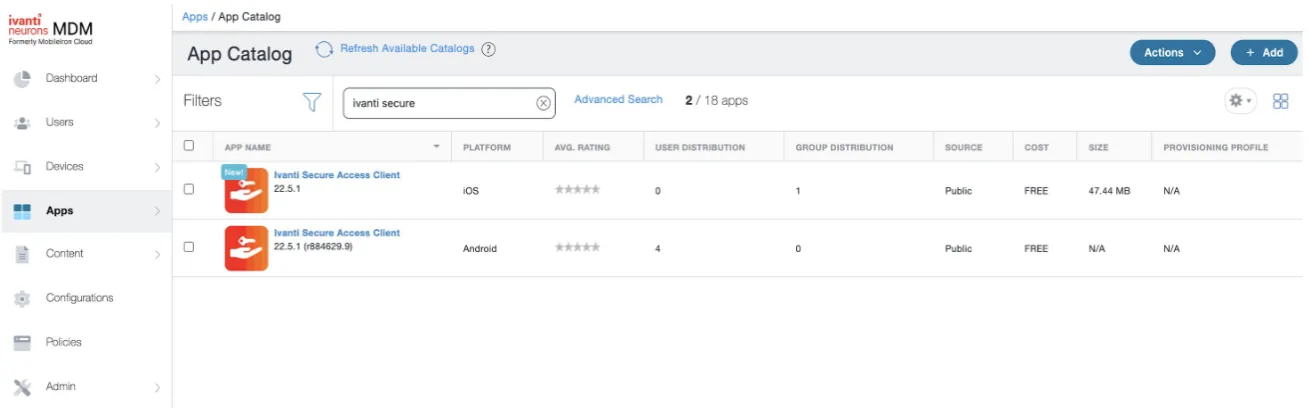Image resolution: width=1308 pixels, height=408 pixels.
Task: Click the Group Distribution column header
Action: click(844, 147)
